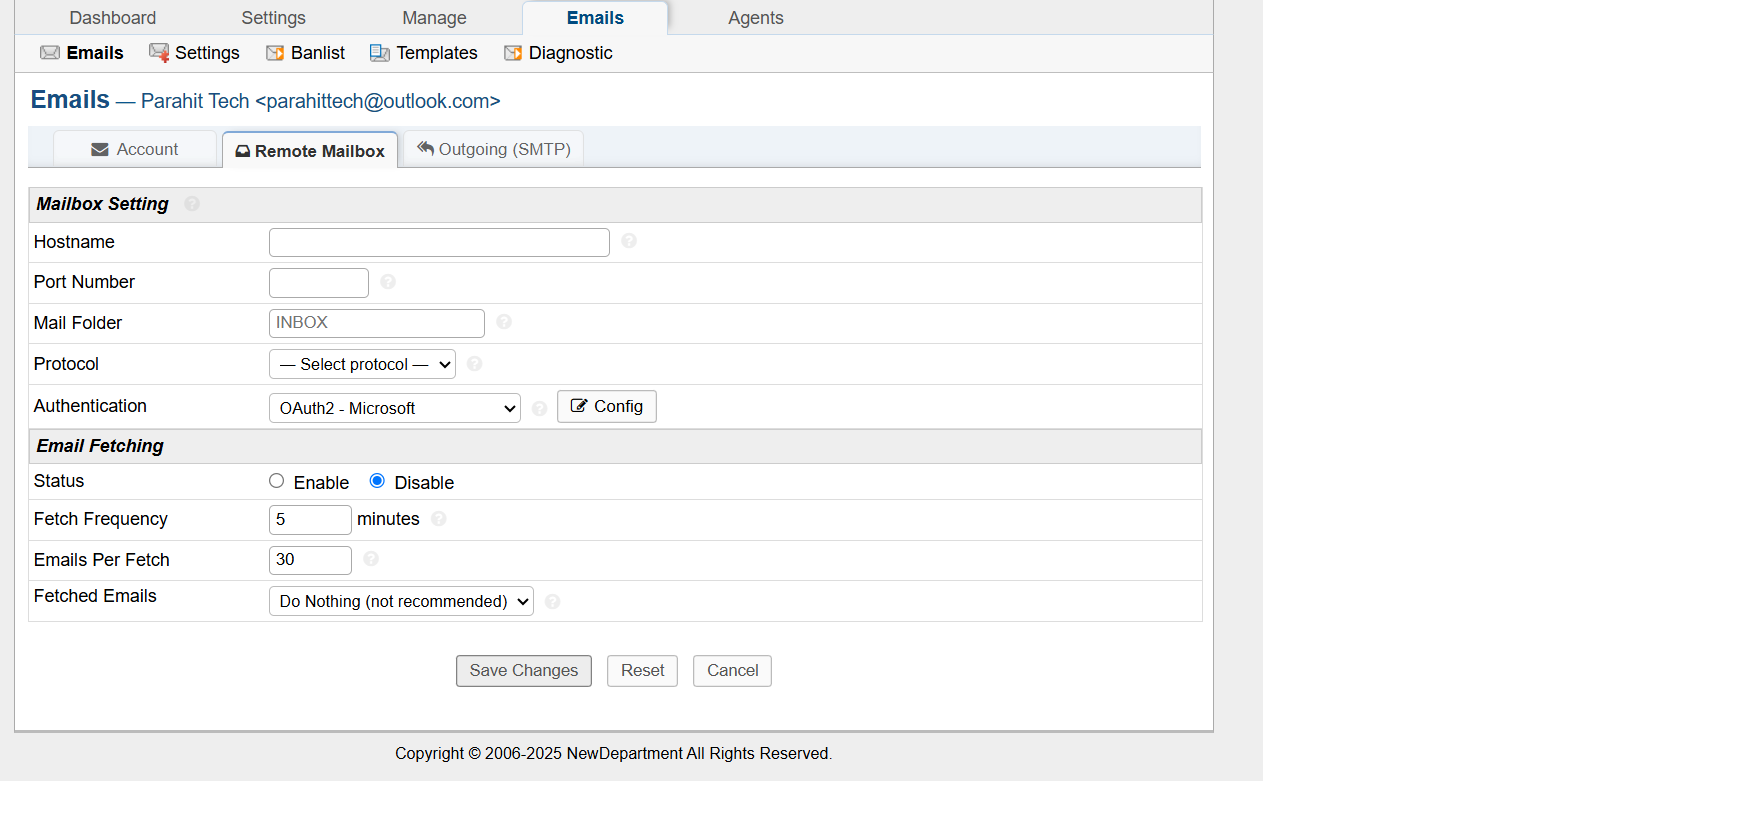Click the help icon beside Port Number
The image size is (1748, 815).
388,282
